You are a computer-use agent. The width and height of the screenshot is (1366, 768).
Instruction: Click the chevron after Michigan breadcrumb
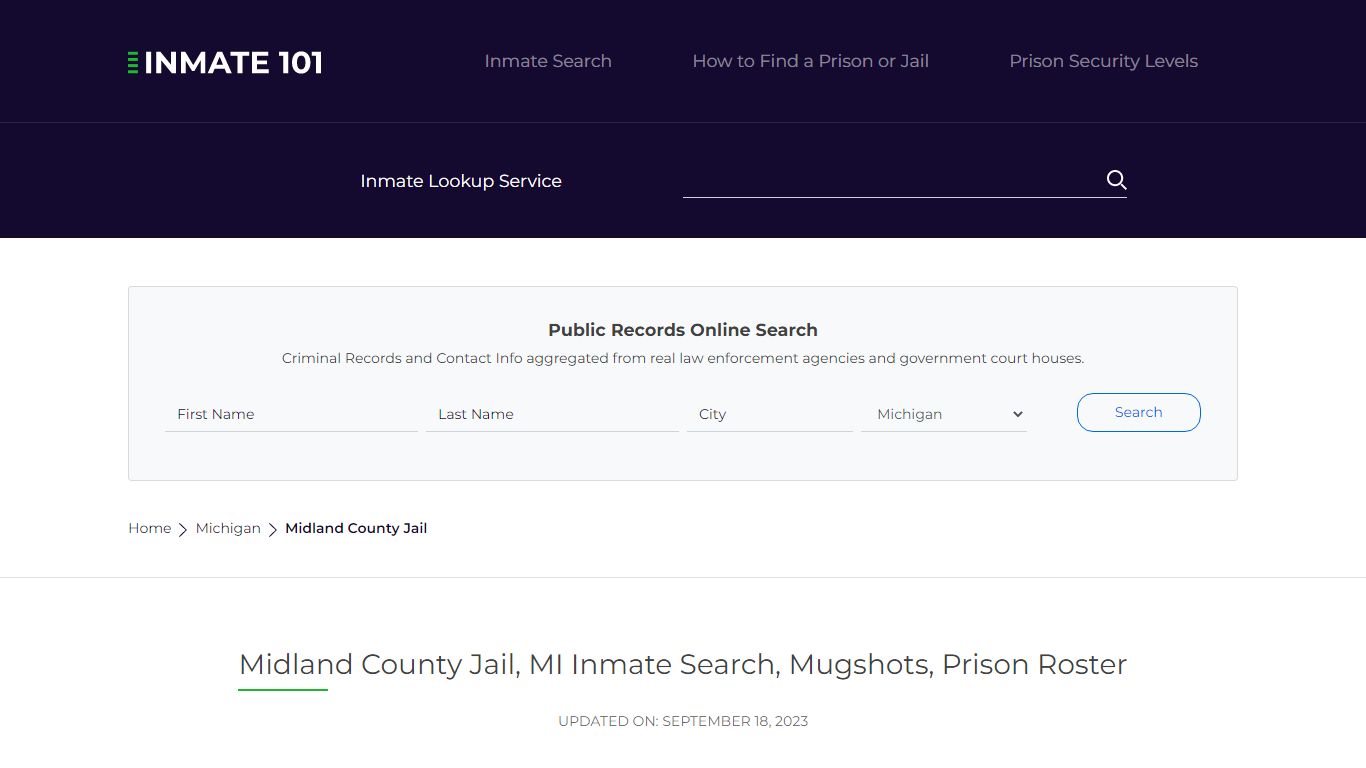273,529
